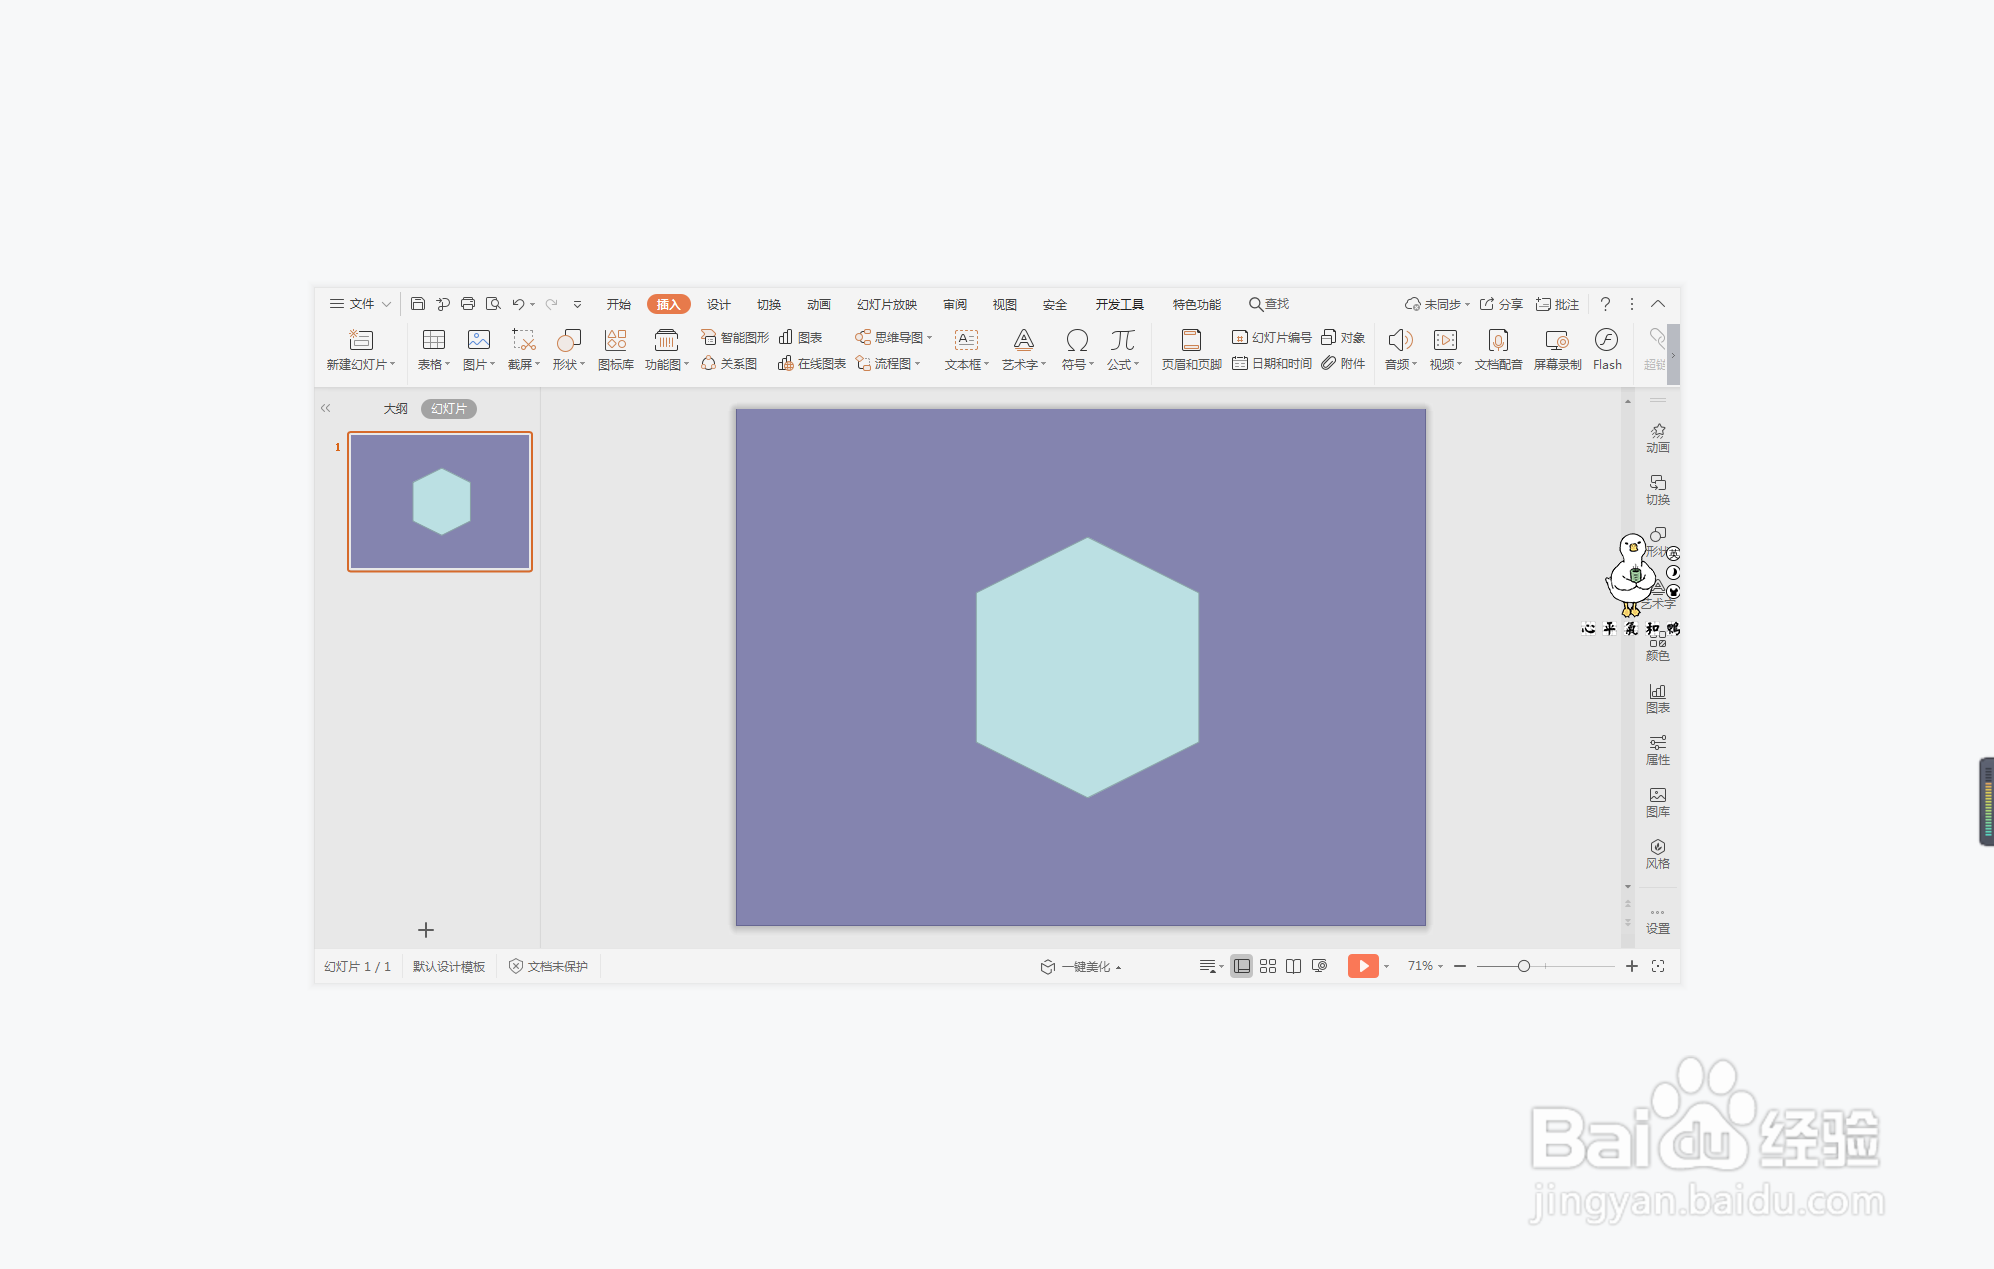Switch to the 开始 Home tab
This screenshot has height=1269, width=1994.
pyautogui.click(x=618, y=304)
